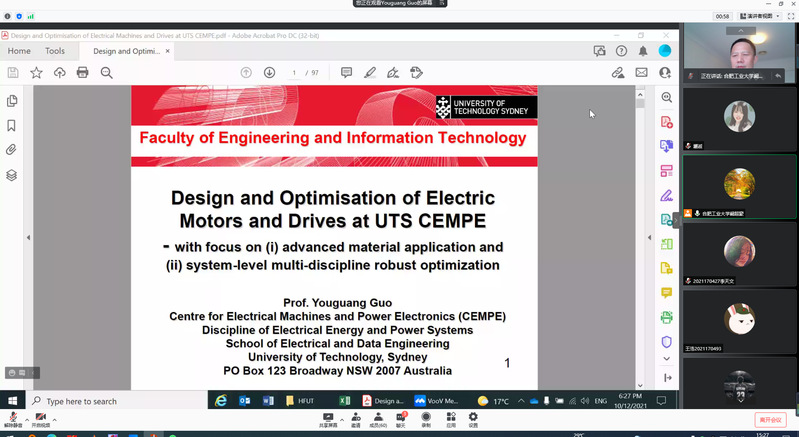Open HFUT folder in taskbar

click(x=300, y=401)
